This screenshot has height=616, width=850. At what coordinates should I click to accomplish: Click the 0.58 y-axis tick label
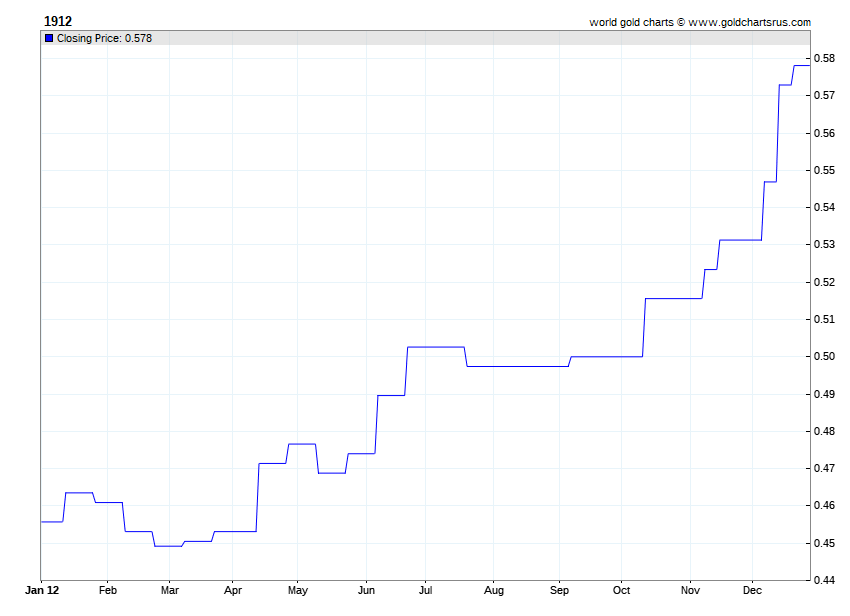pyautogui.click(x=825, y=58)
